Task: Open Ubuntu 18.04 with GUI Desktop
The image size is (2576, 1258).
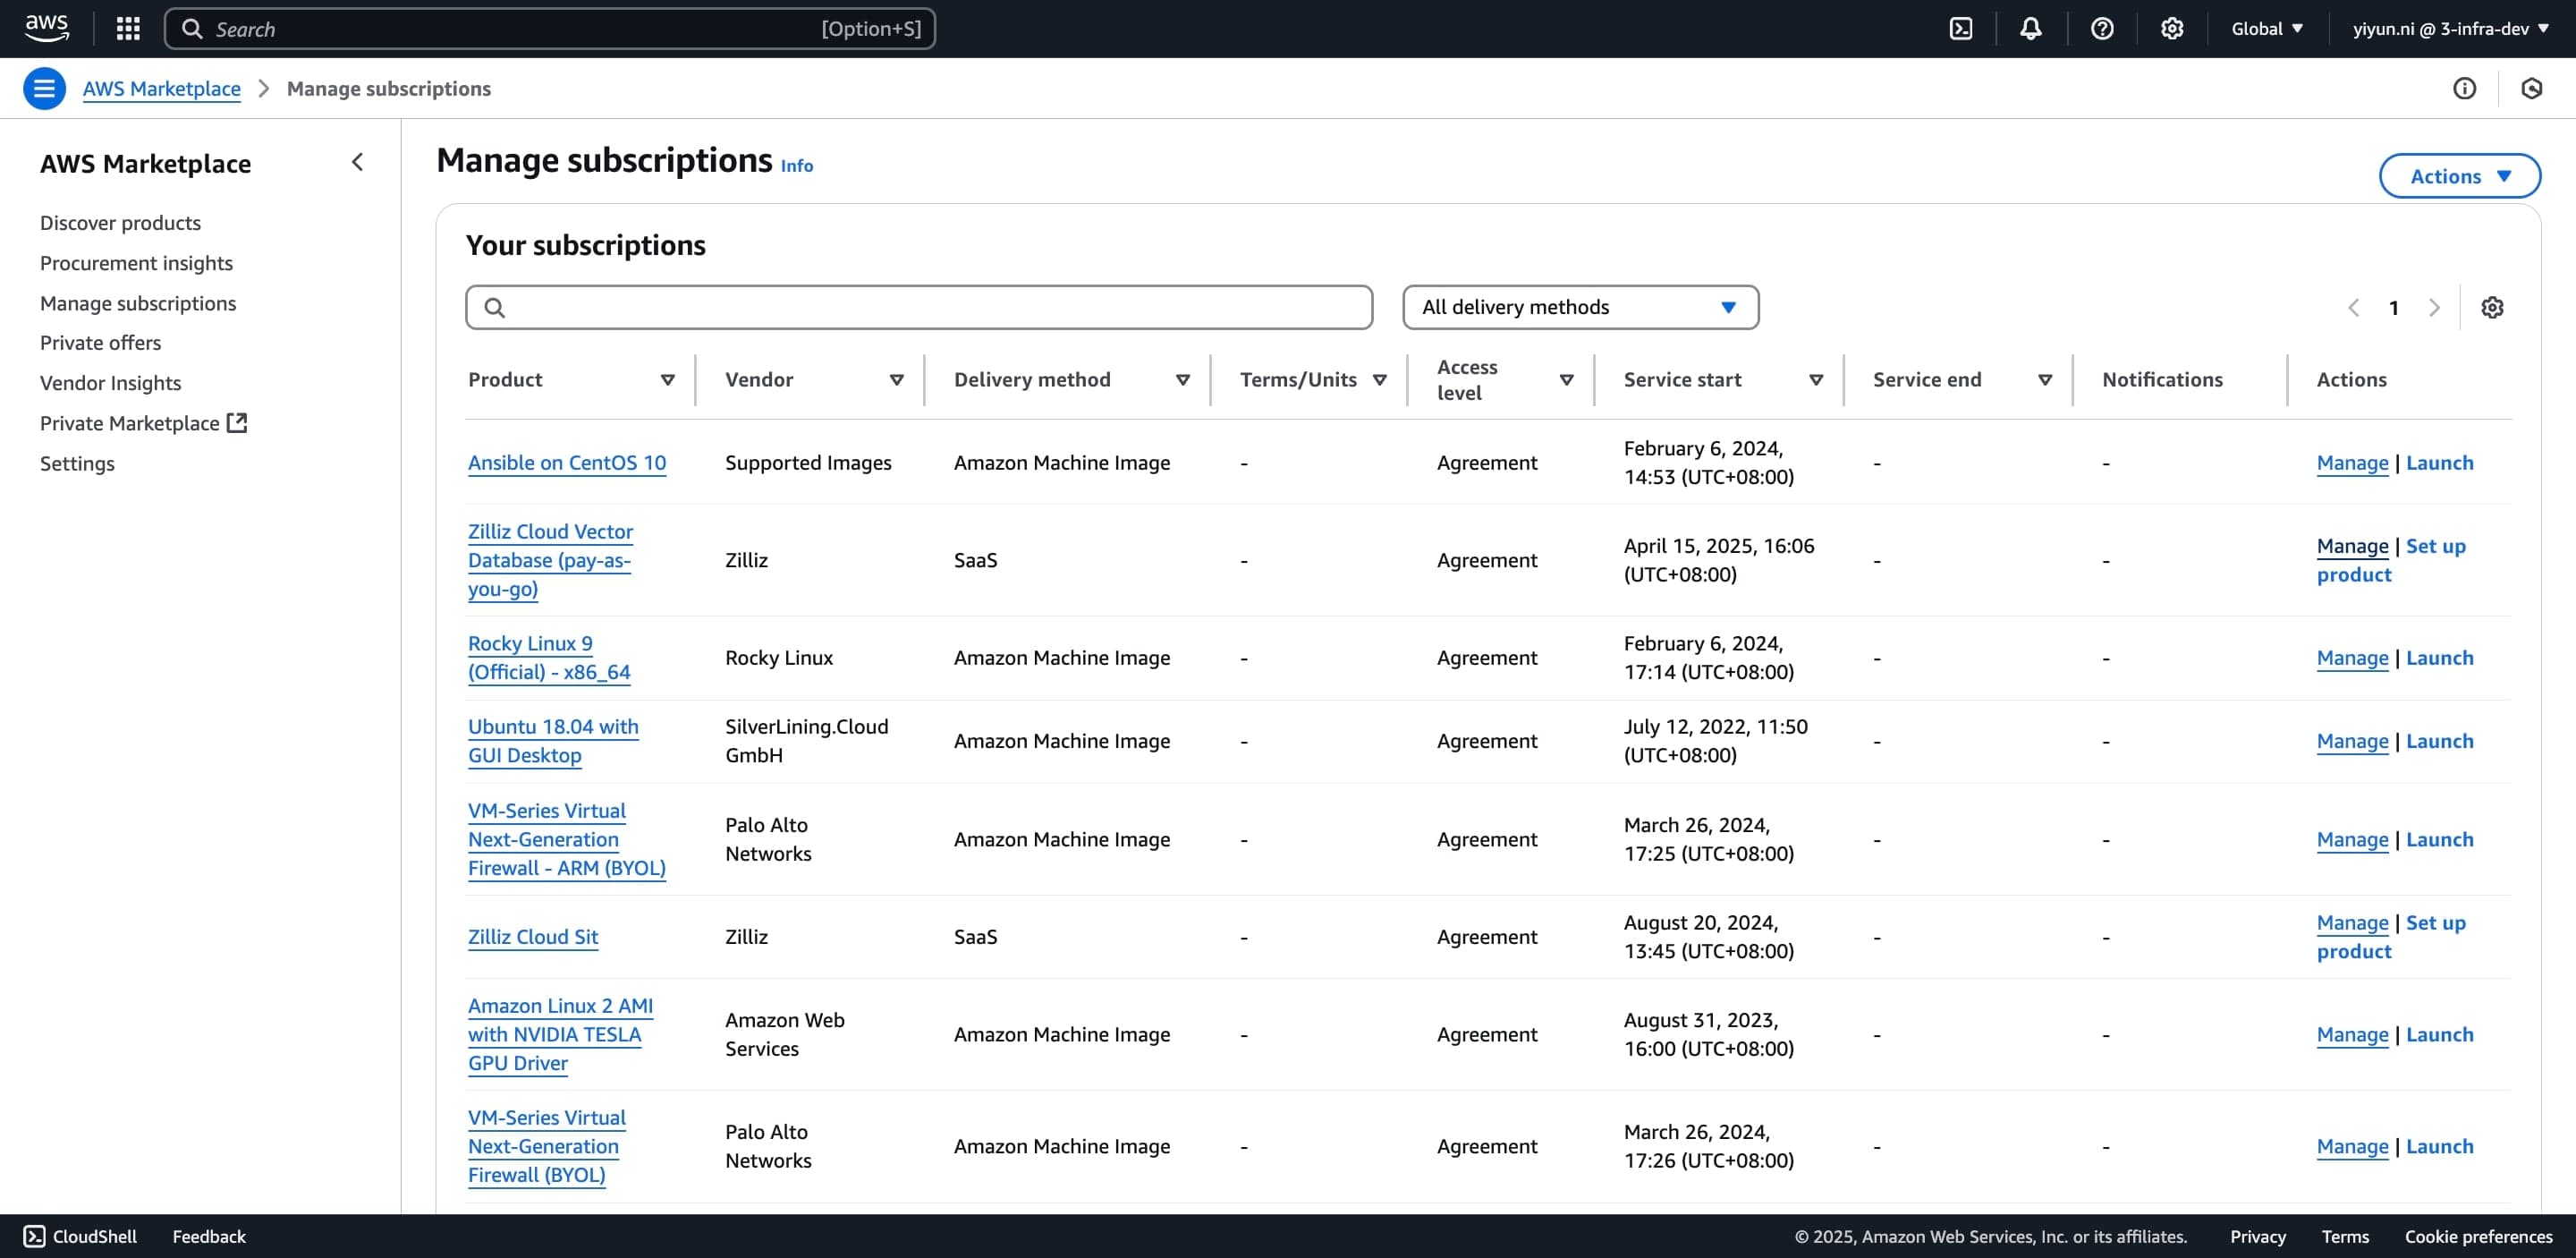Action: 553,740
